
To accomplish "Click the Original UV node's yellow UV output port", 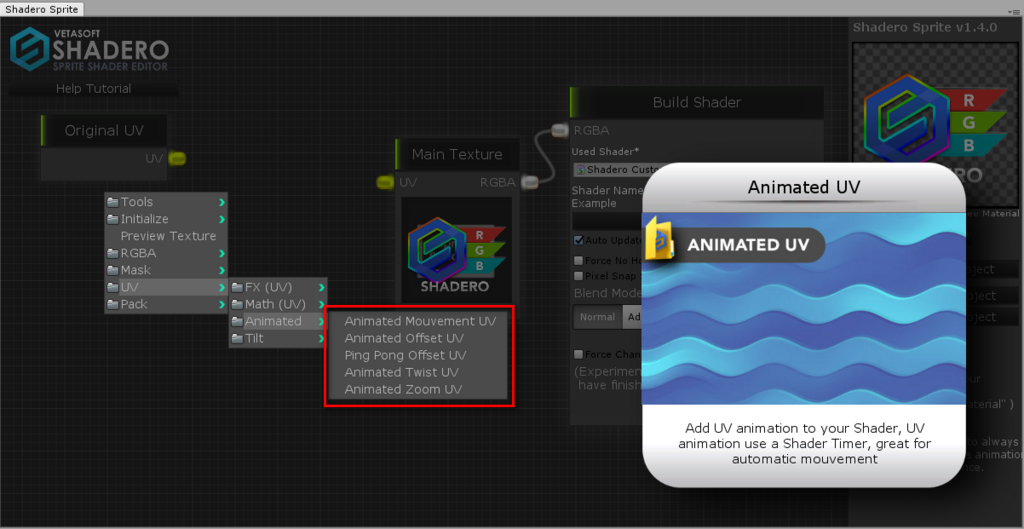I will tap(177, 158).
